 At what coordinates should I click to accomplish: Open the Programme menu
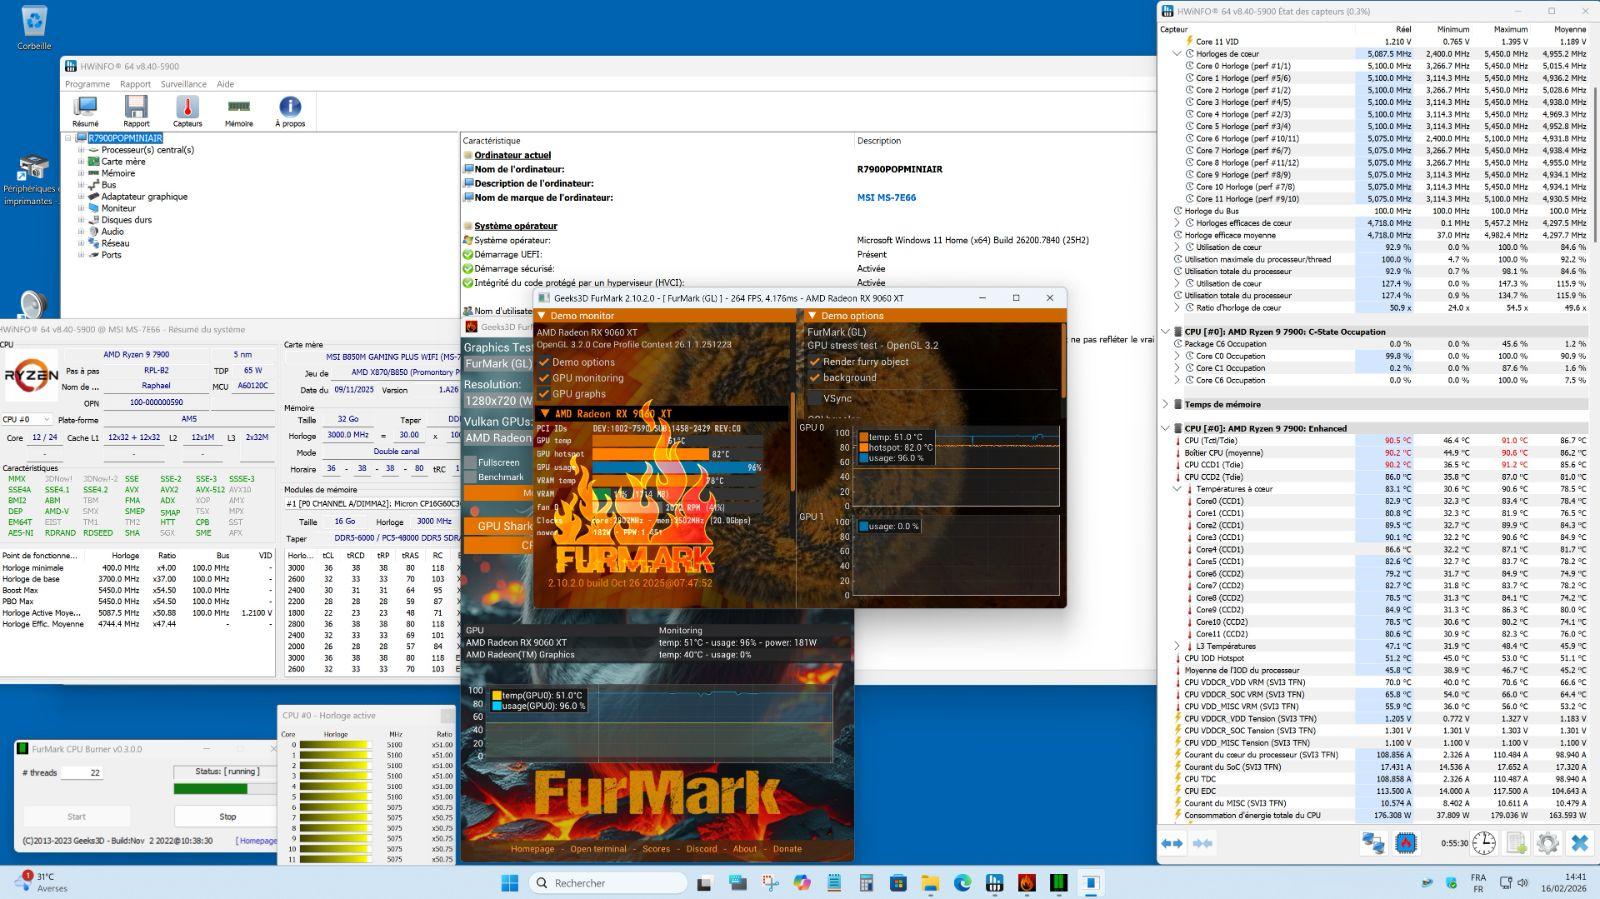coord(87,84)
